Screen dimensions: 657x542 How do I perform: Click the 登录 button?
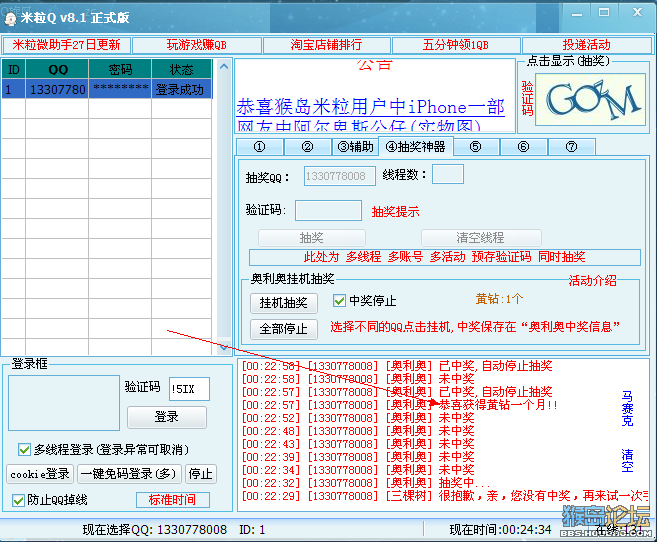pyautogui.click(x=167, y=417)
